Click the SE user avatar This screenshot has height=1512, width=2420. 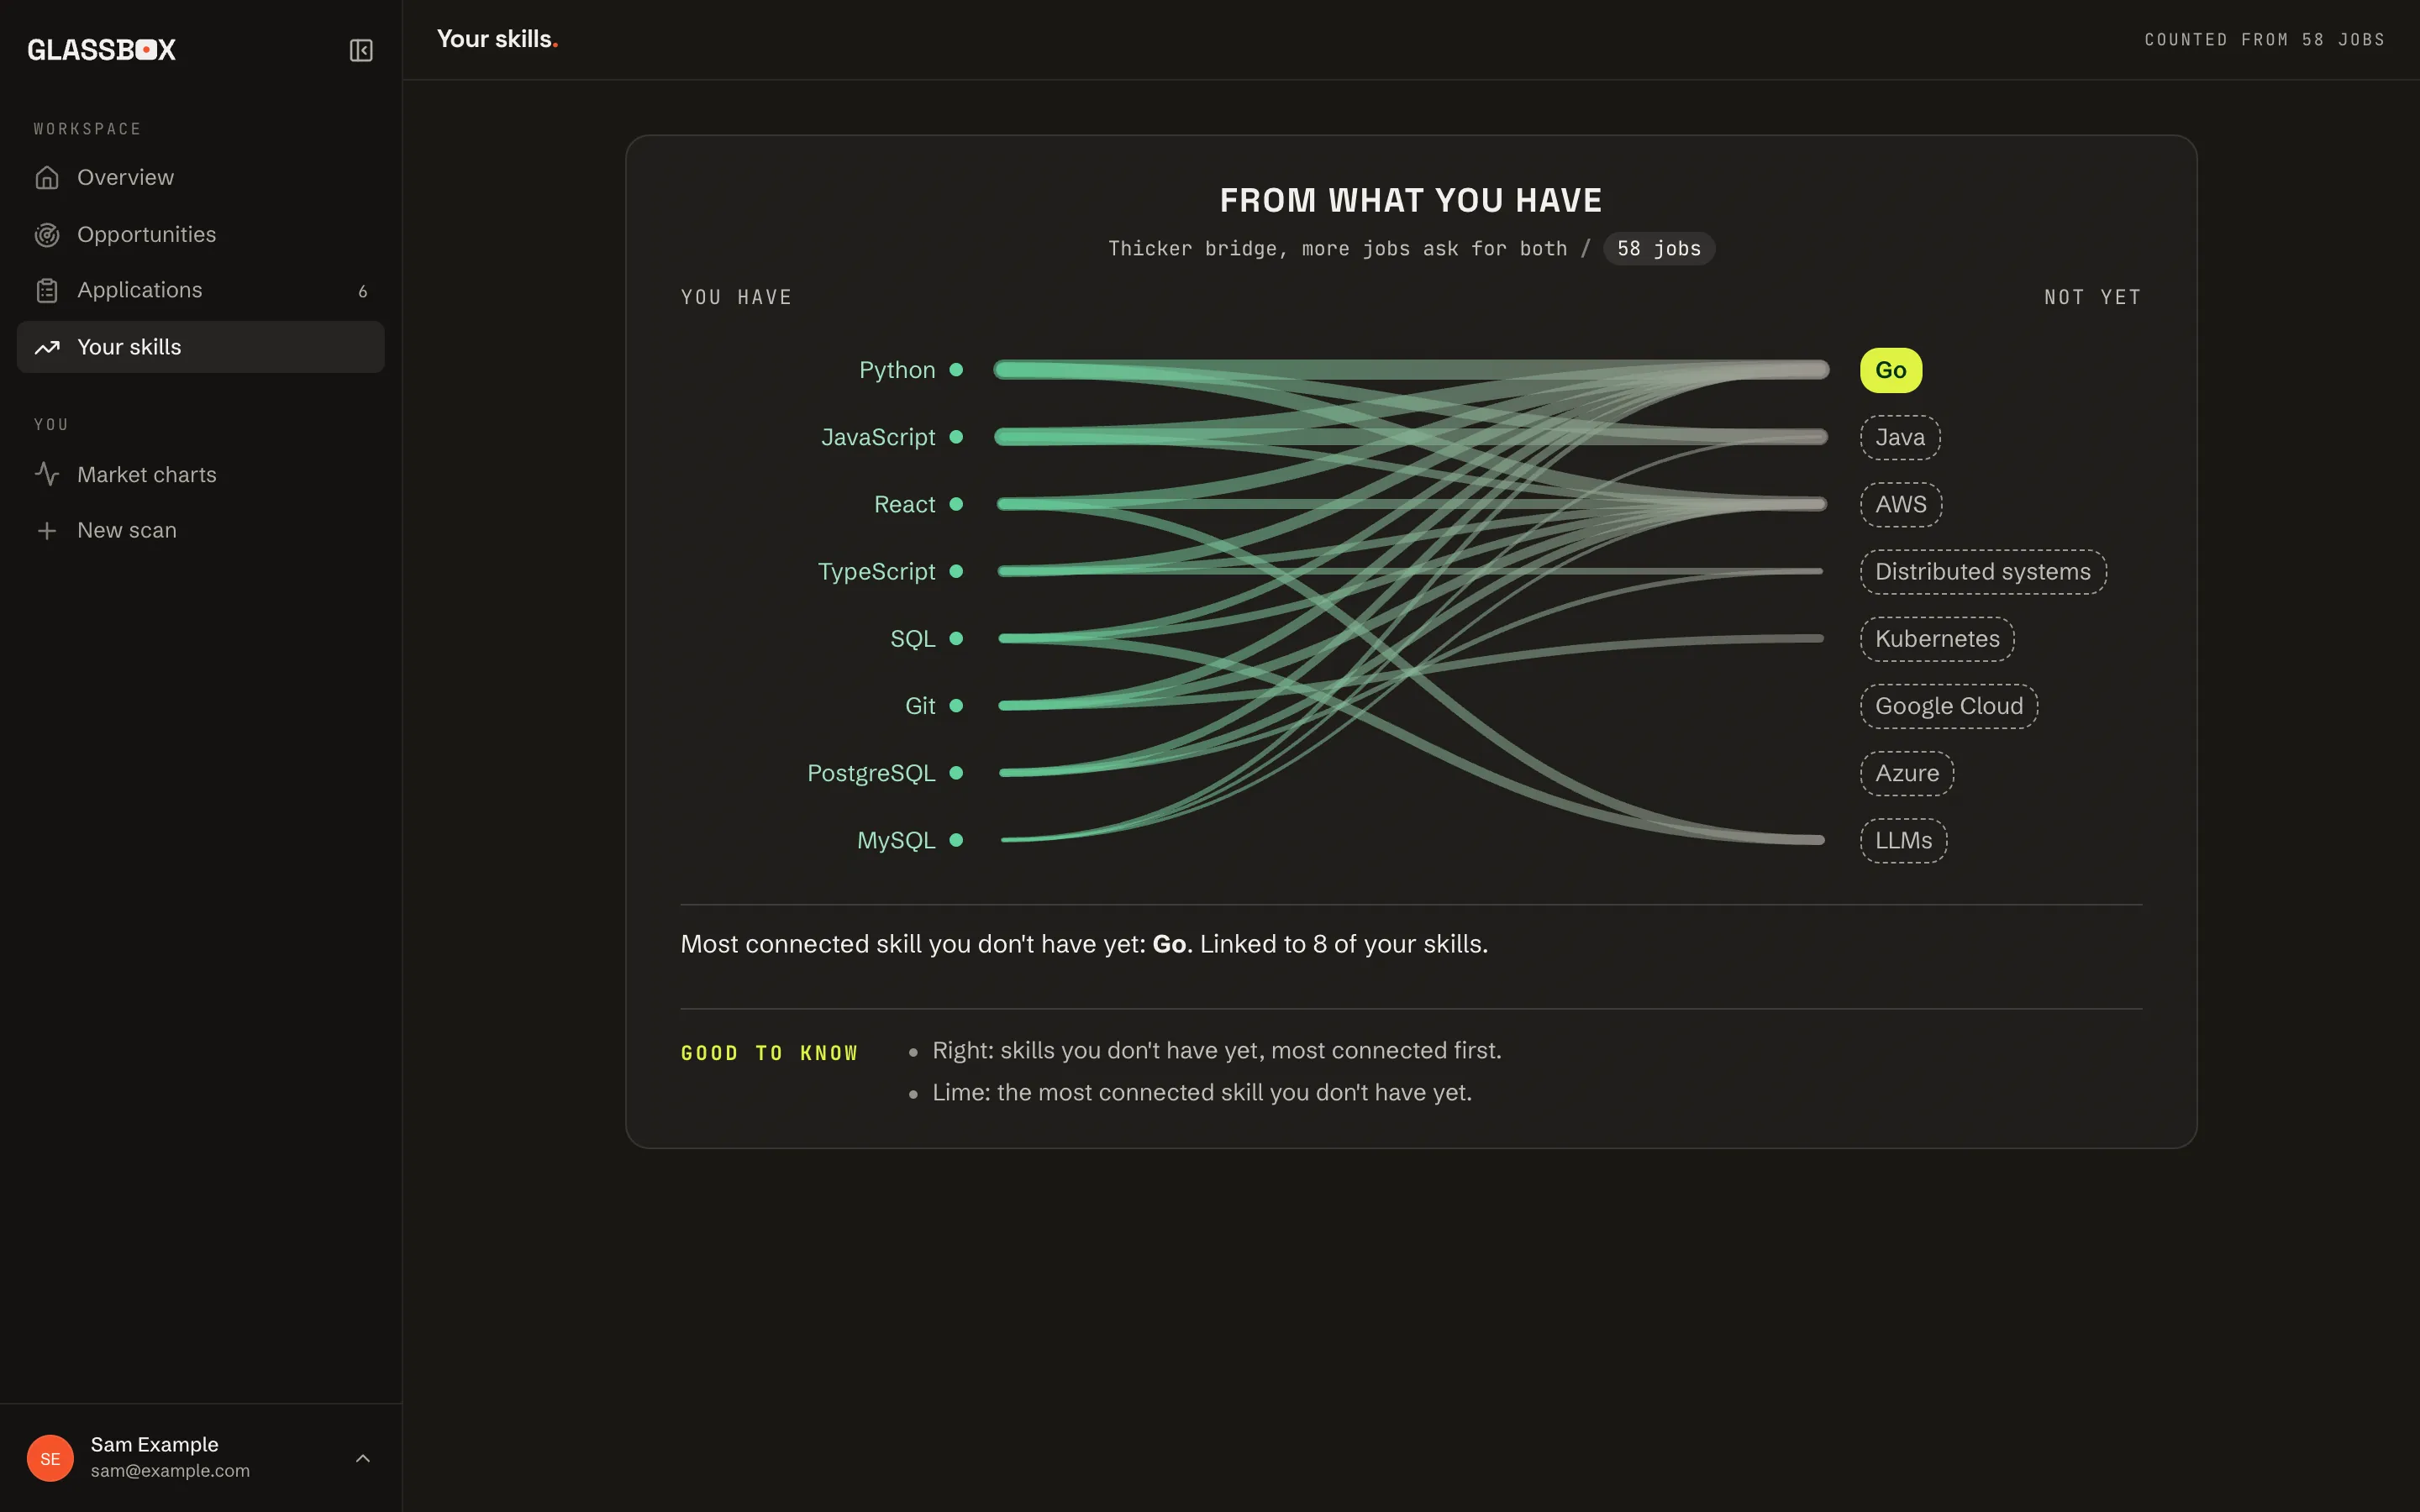[50, 1458]
